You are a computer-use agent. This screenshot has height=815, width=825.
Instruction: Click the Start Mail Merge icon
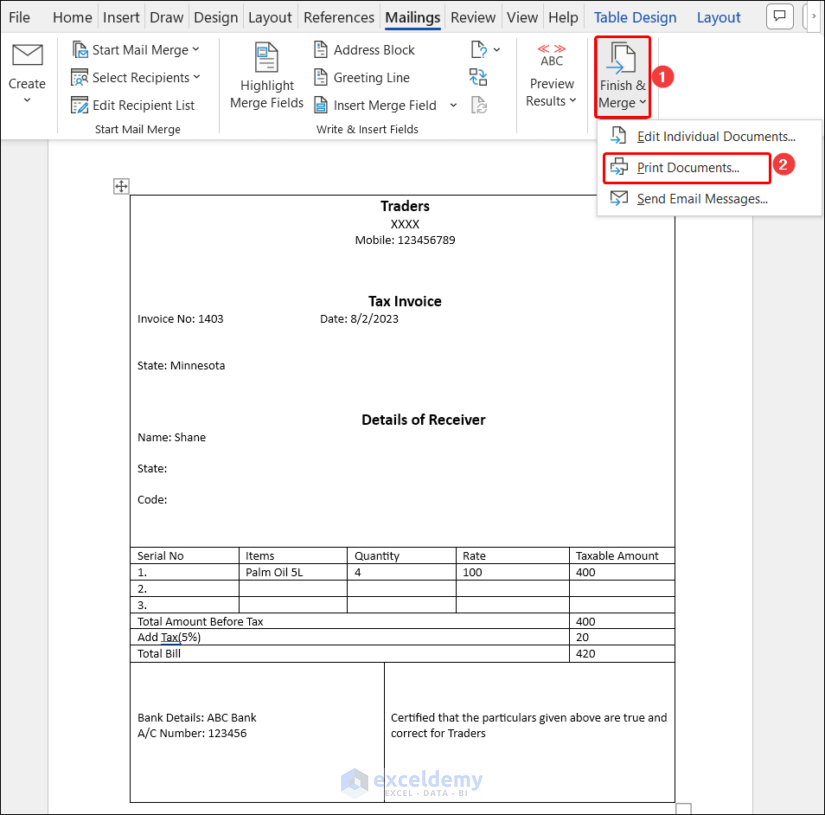79,49
